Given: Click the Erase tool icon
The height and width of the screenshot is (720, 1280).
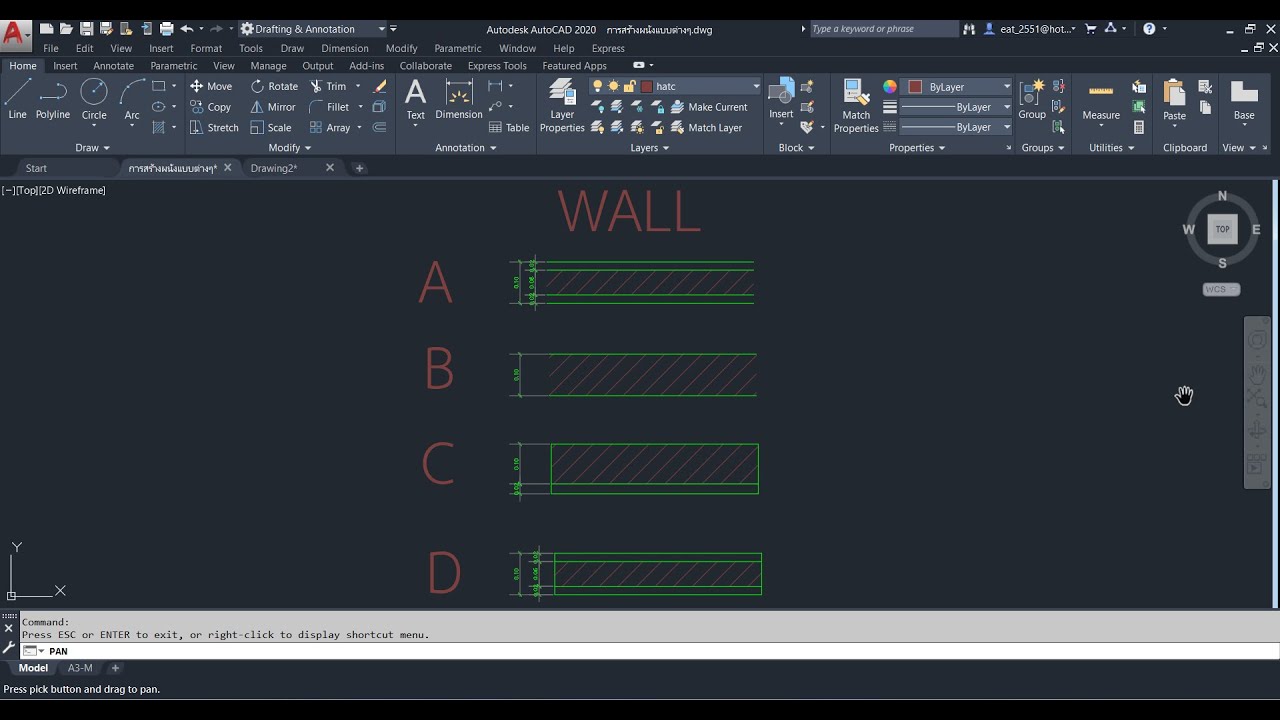Looking at the screenshot, I should 379,86.
